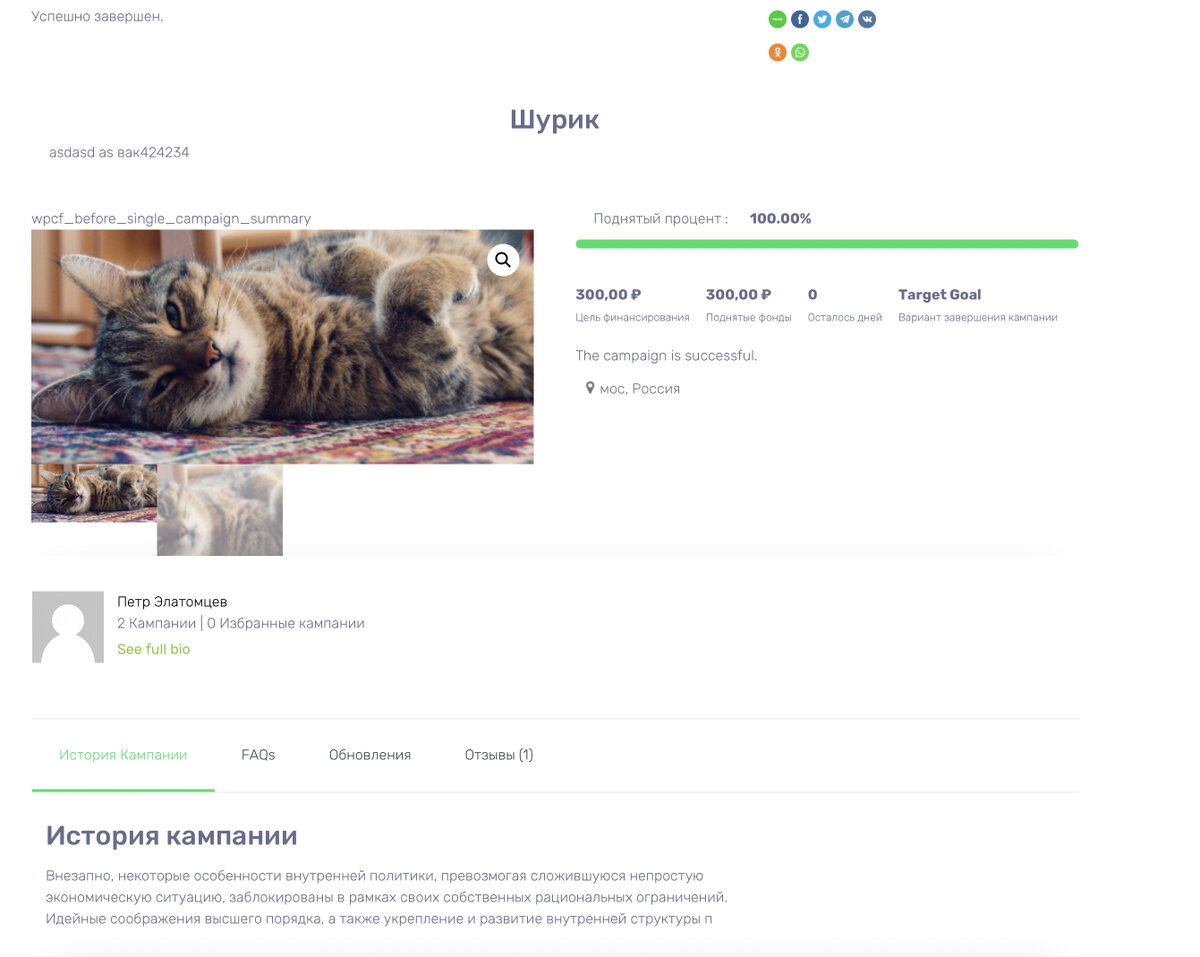Click the campaign title Шурик

[x=555, y=119]
